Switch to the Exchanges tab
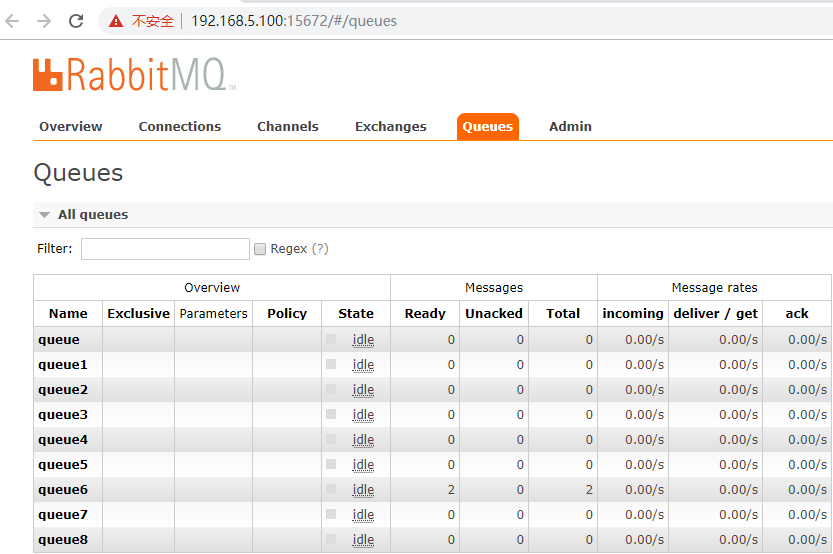833x554 pixels. point(390,126)
